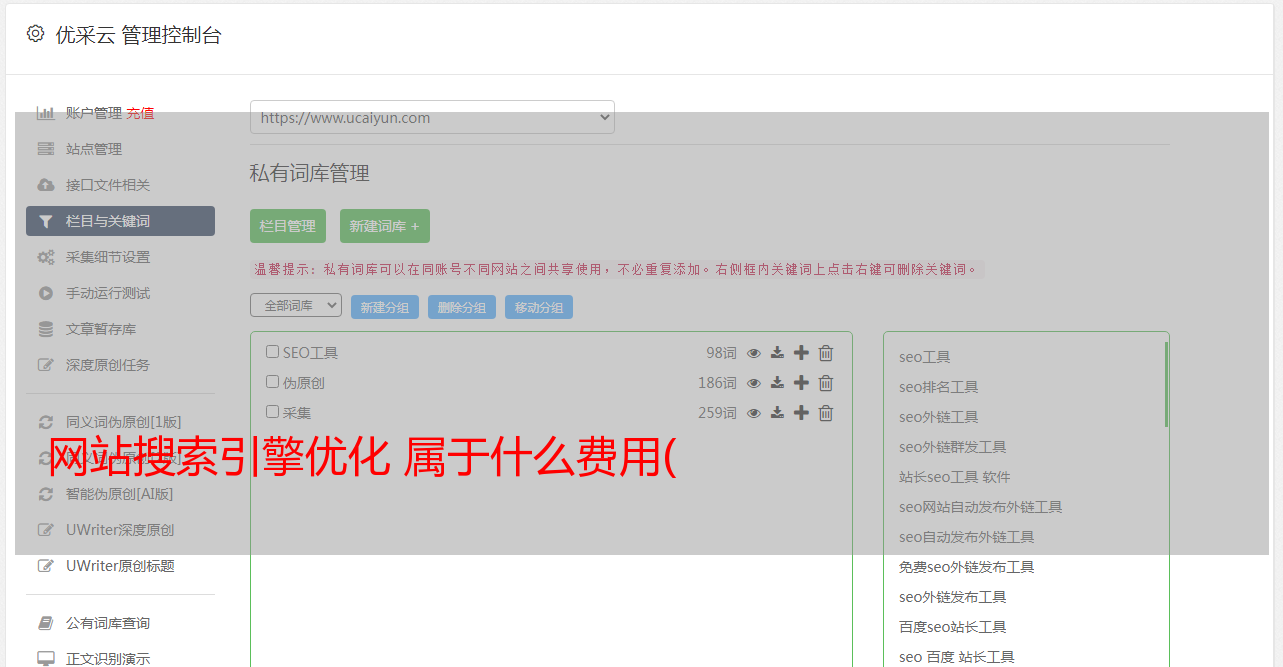Check the SEO工具 checkbox
This screenshot has height=667, width=1283.
272,352
